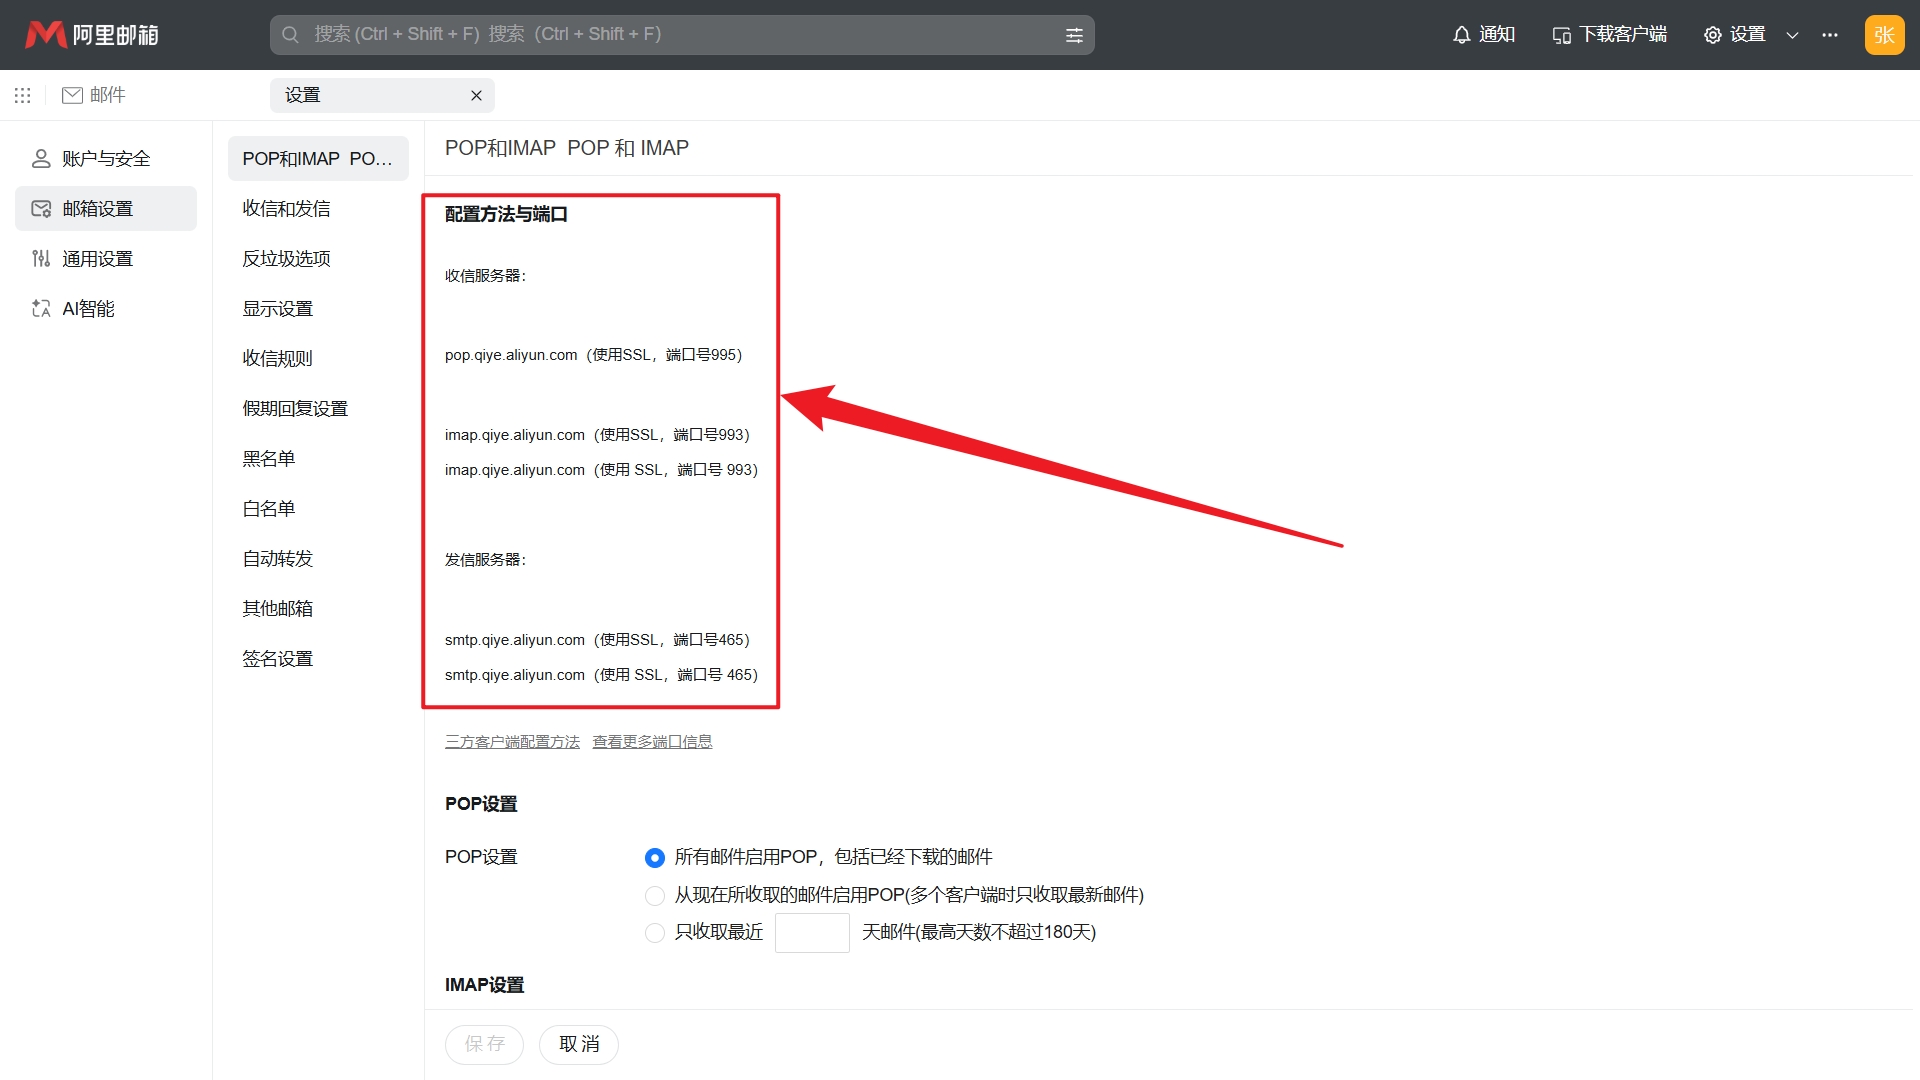Open the user avatar 张
Screen dimensions: 1920x1080
(1884, 35)
